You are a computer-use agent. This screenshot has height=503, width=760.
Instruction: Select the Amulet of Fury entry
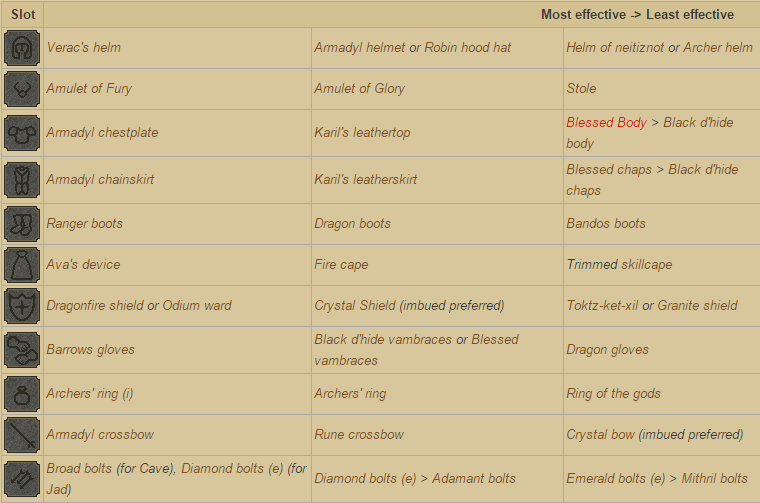tap(89, 89)
